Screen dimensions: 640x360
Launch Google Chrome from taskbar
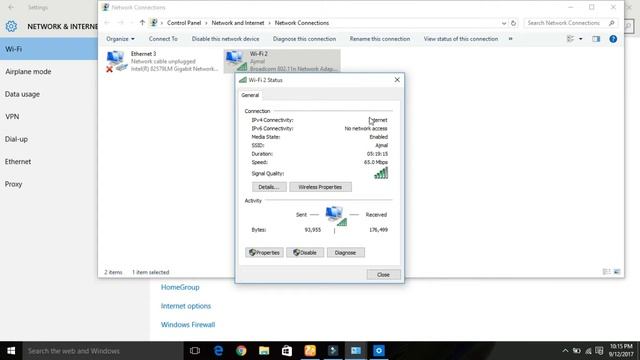(x=241, y=351)
